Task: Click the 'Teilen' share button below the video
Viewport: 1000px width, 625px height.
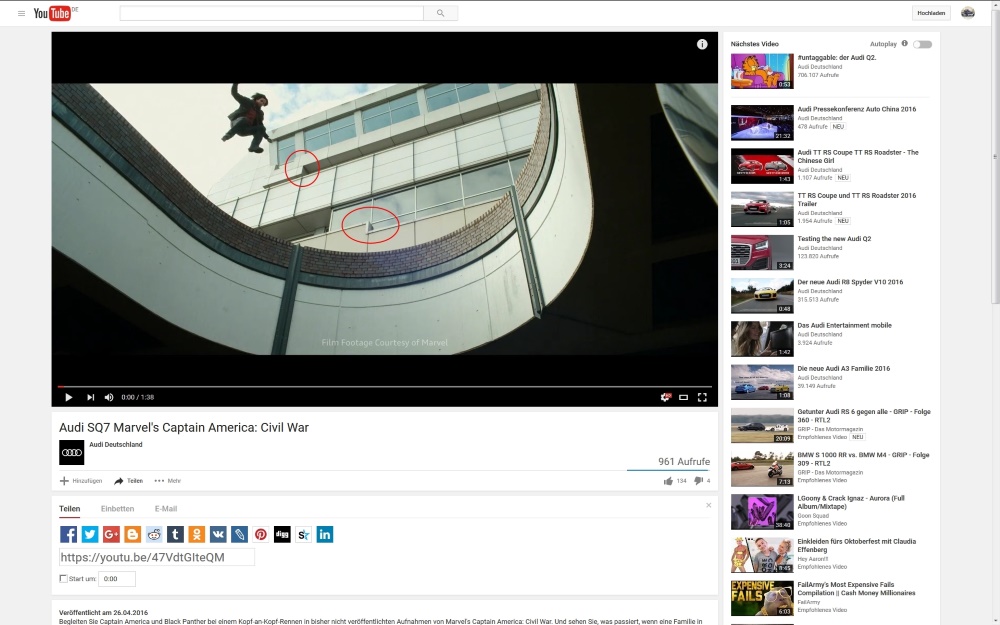Action: pos(128,481)
